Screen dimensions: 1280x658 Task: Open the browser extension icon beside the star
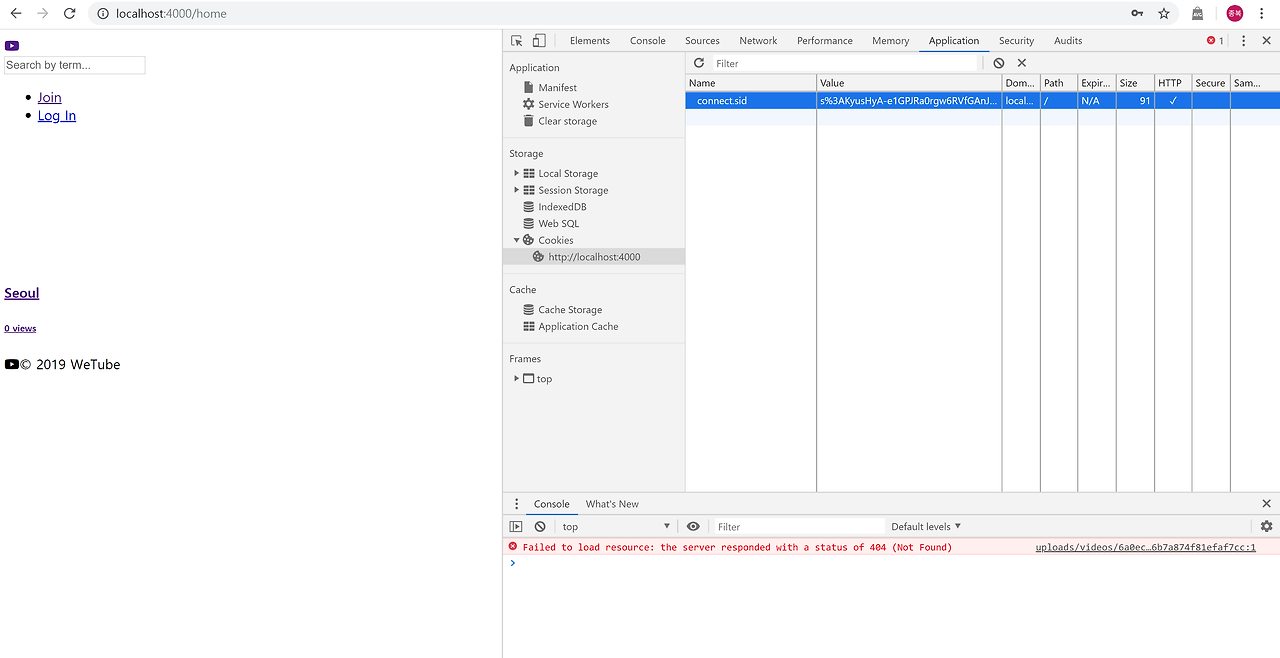(1197, 13)
